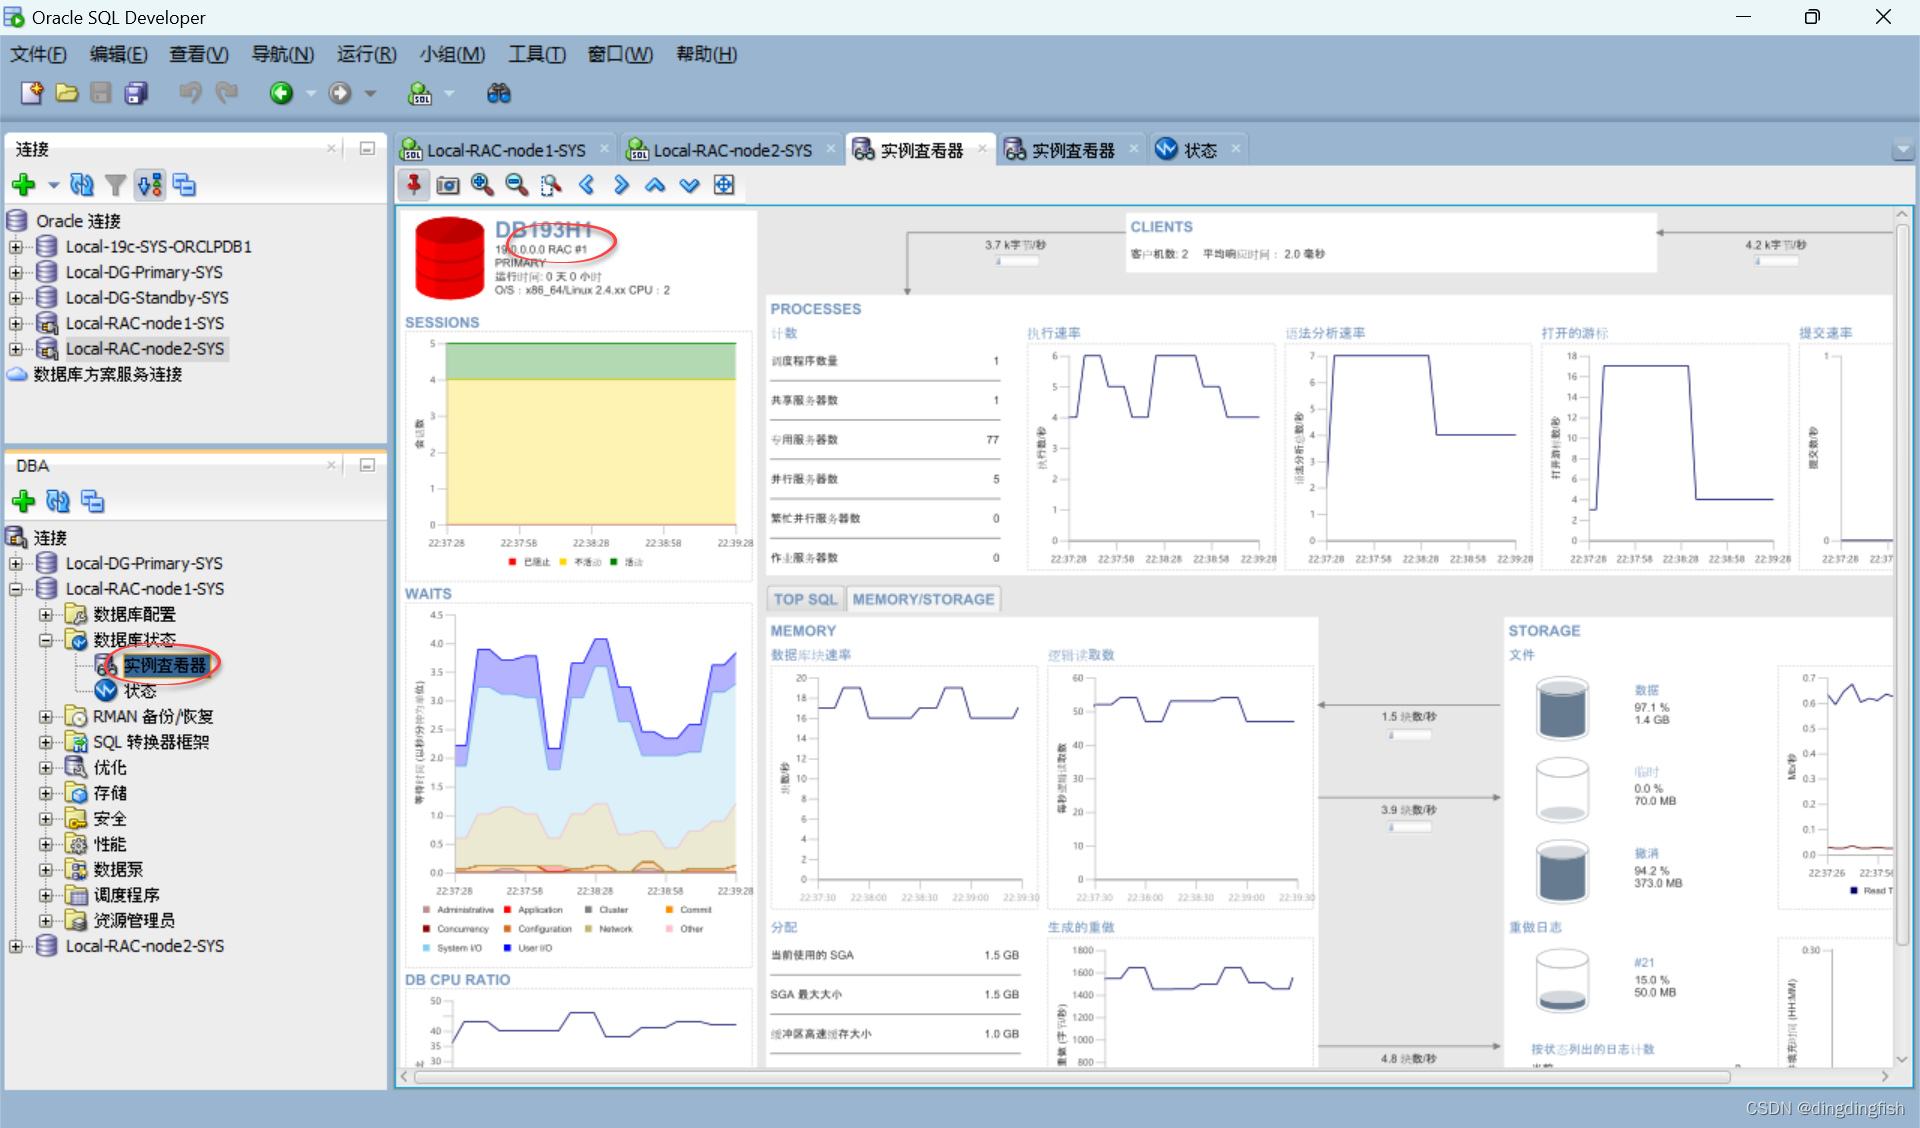Expand Local-19c-SYS-ORCLPDB1 connection node
Image resolution: width=1920 pixels, height=1128 pixels.
[x=16, y=246]
